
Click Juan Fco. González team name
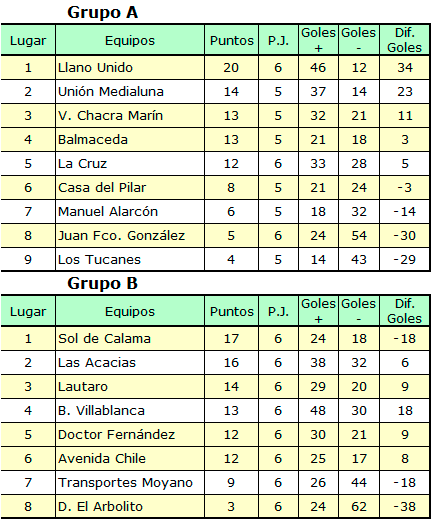[121, 236]
